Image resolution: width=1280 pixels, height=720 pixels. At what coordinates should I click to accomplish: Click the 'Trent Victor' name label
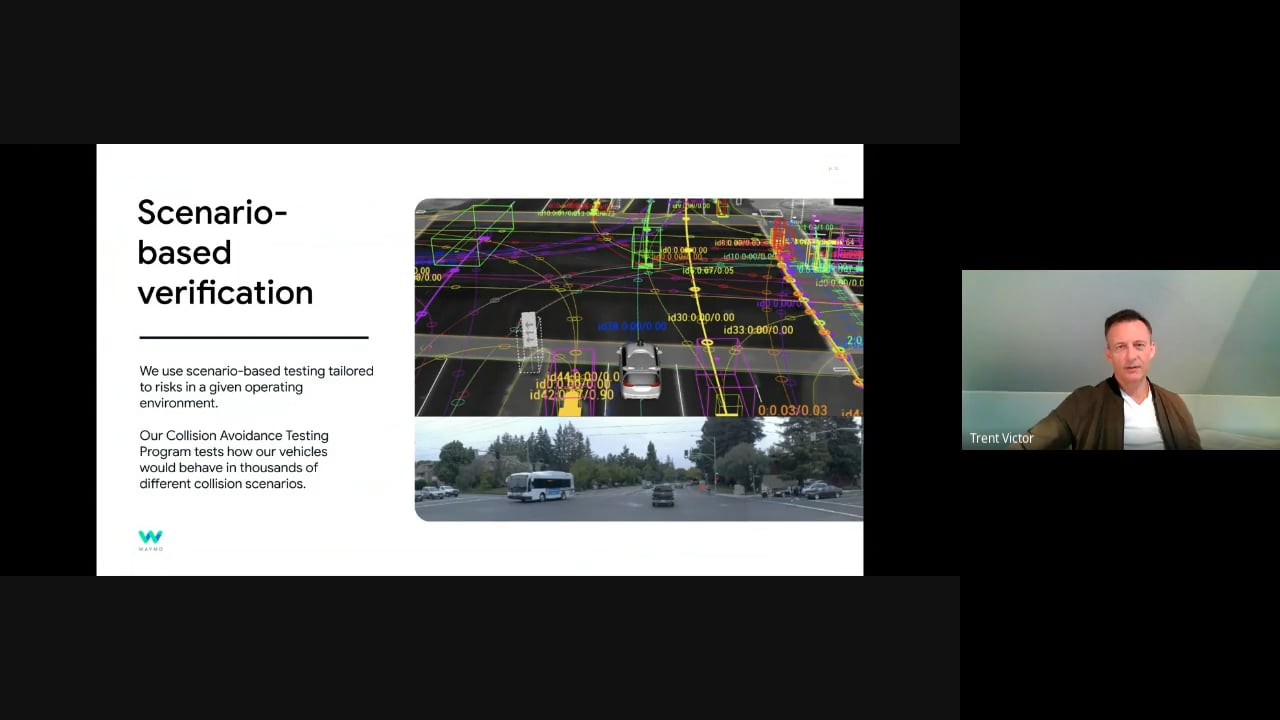[x=1001, y=438]
